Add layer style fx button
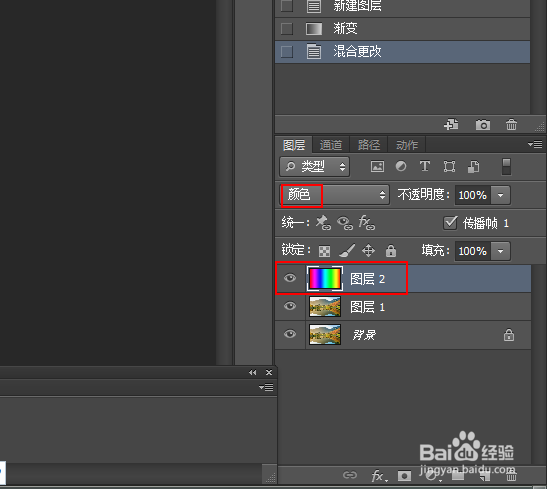The width and height of the screenshot is (547, 489). pyautogui.click(x=380, y=476)
